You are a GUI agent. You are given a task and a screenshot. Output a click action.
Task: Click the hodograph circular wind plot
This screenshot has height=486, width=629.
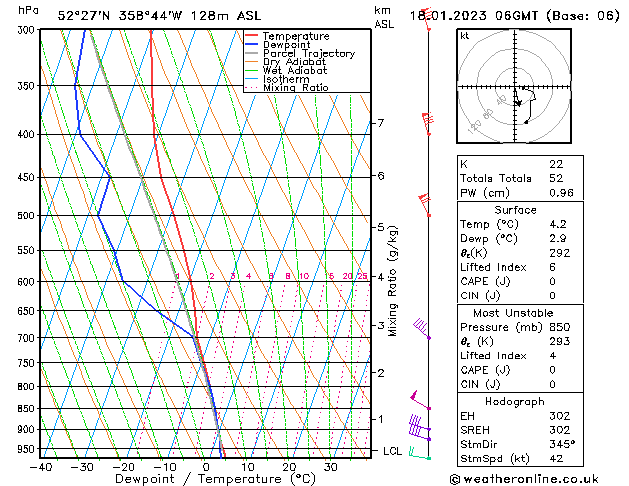click(x=514, y=86)
